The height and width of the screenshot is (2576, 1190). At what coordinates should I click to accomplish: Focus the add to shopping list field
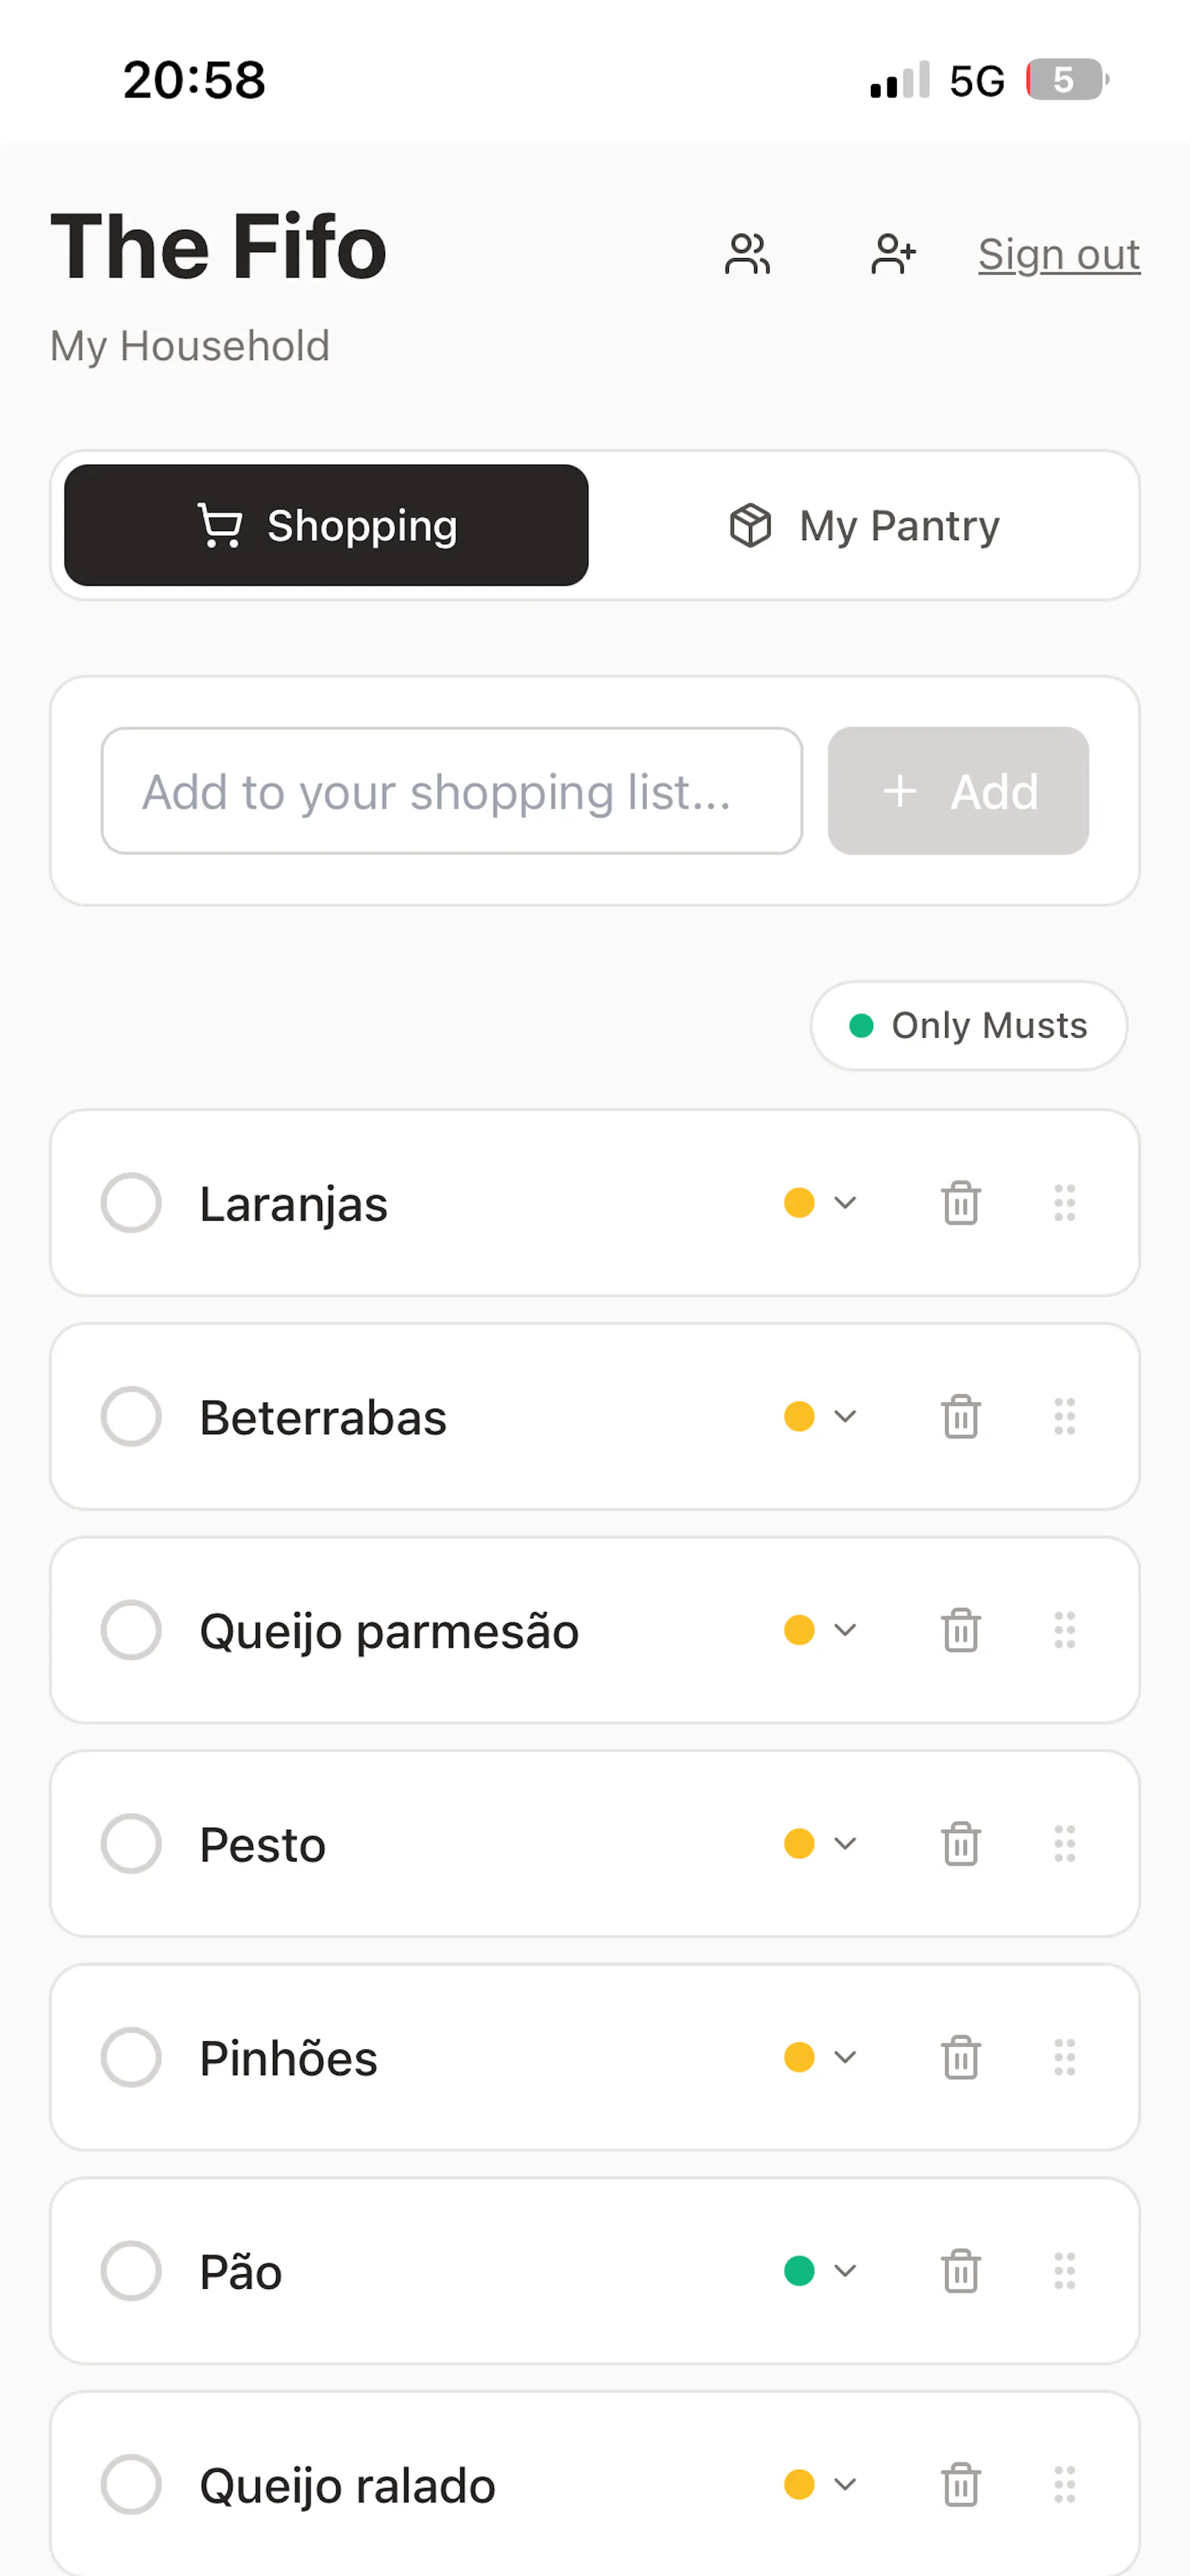[451, 791]
